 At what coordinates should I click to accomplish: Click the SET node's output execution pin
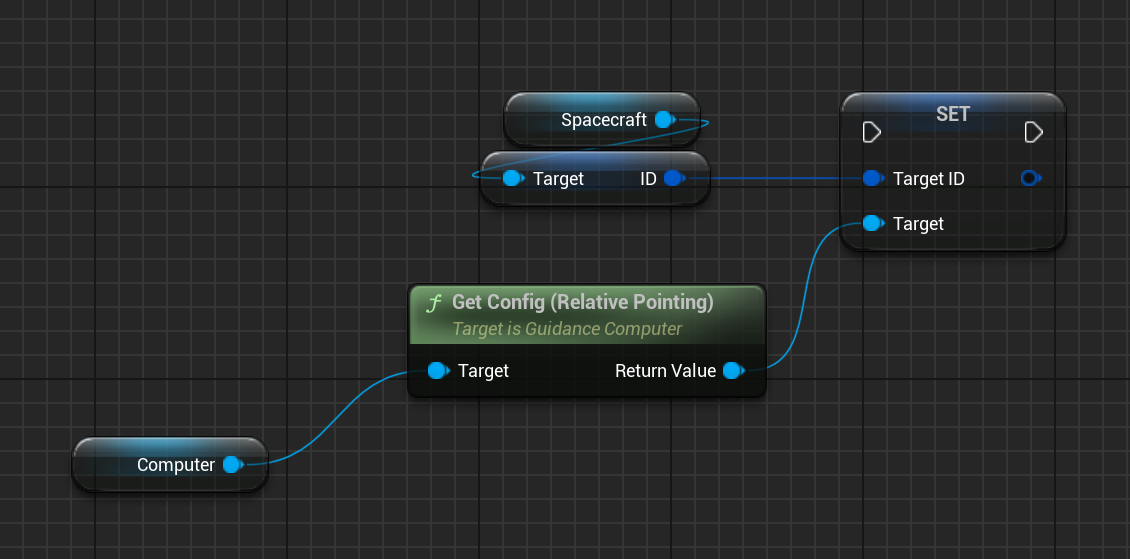click(x=1034, y=132)
